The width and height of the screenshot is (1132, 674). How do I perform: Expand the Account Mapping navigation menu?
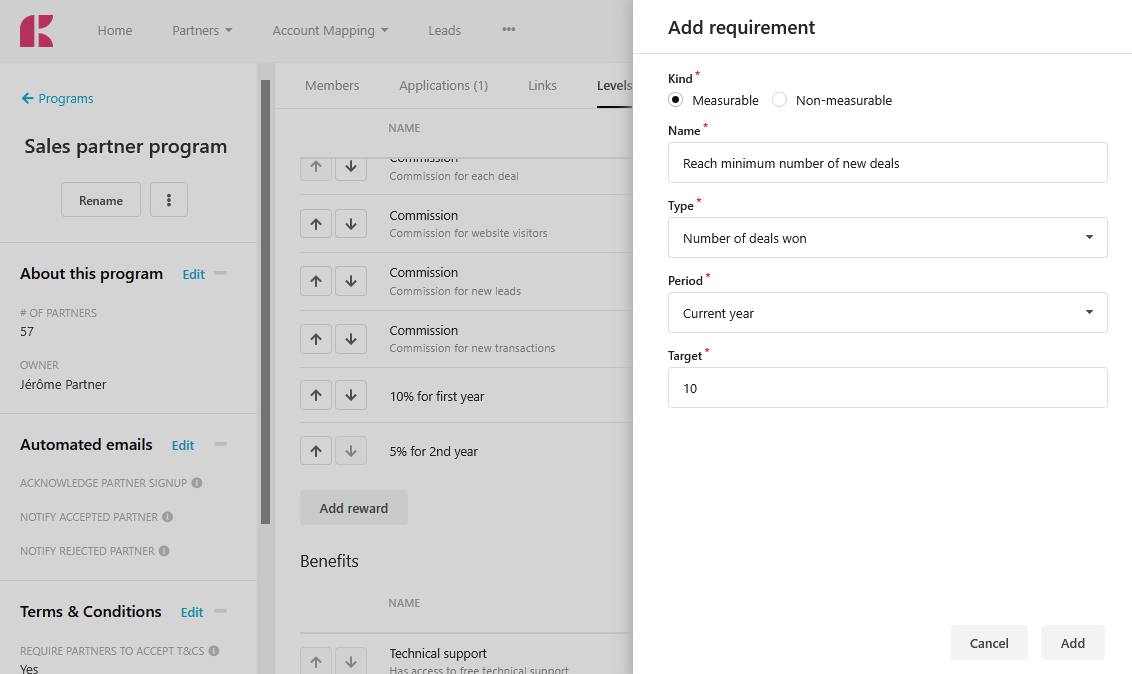point(330,30)
